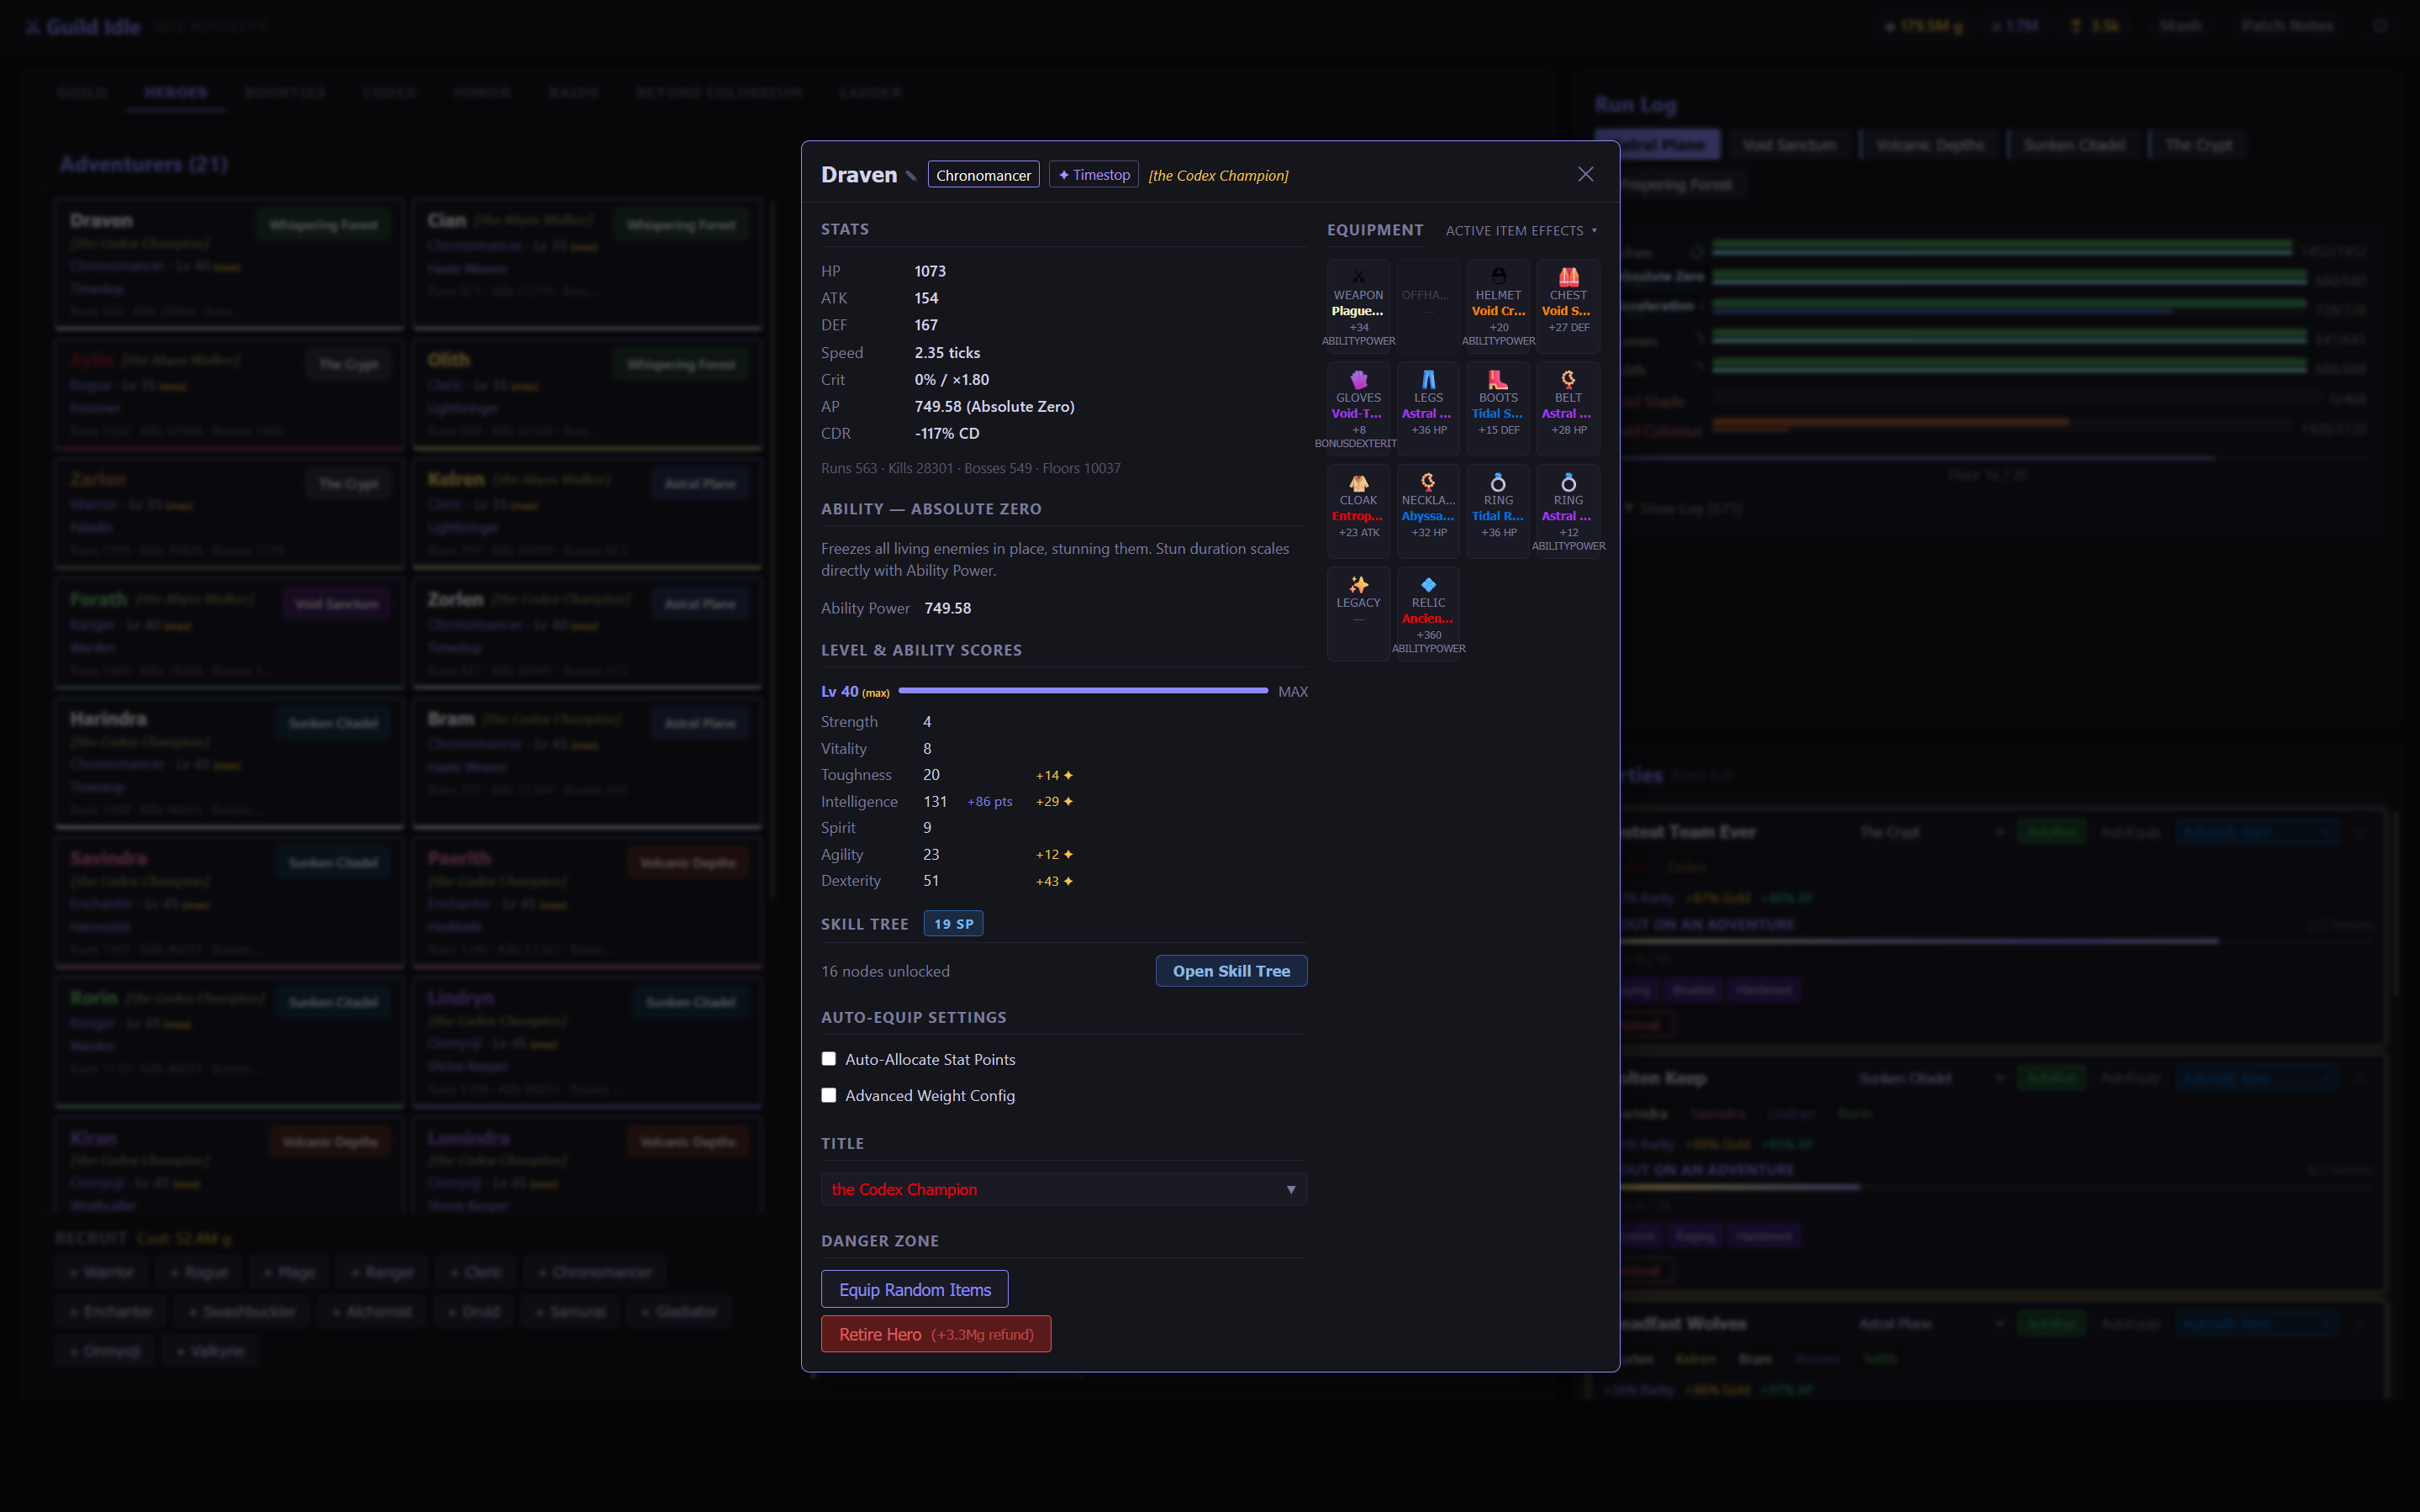Click the AP value 749.58 (Absolute Zero)

pos(994,406)
